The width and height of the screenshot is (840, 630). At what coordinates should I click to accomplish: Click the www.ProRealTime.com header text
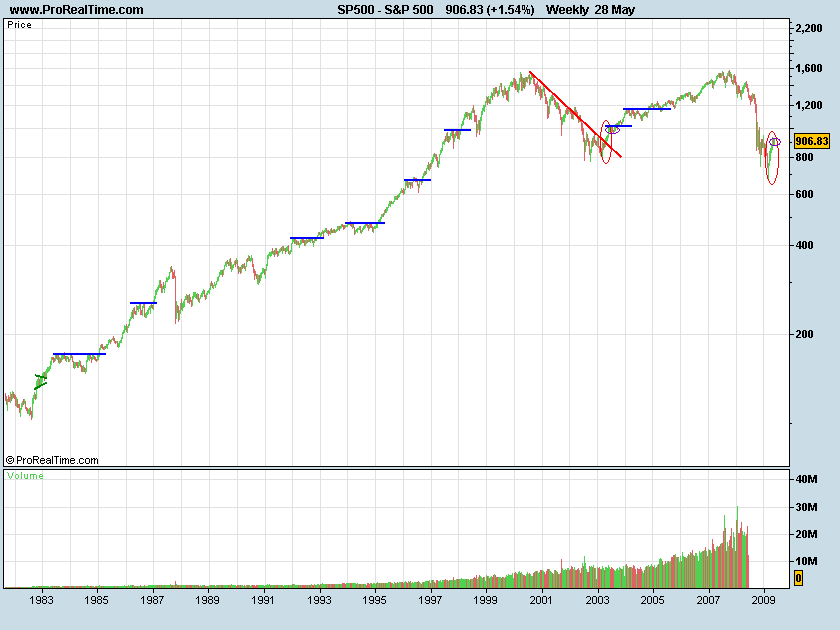[x=76, y=10]
